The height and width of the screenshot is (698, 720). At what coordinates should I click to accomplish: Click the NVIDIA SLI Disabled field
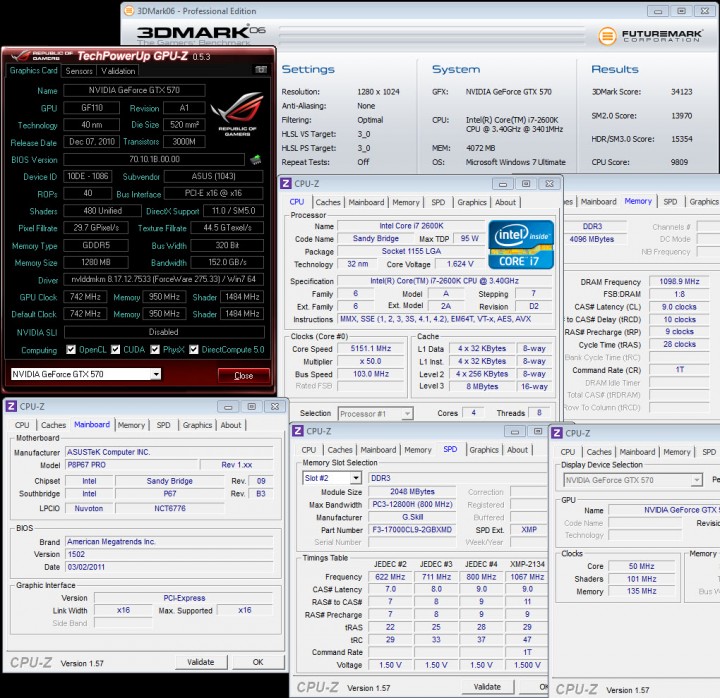164,332
